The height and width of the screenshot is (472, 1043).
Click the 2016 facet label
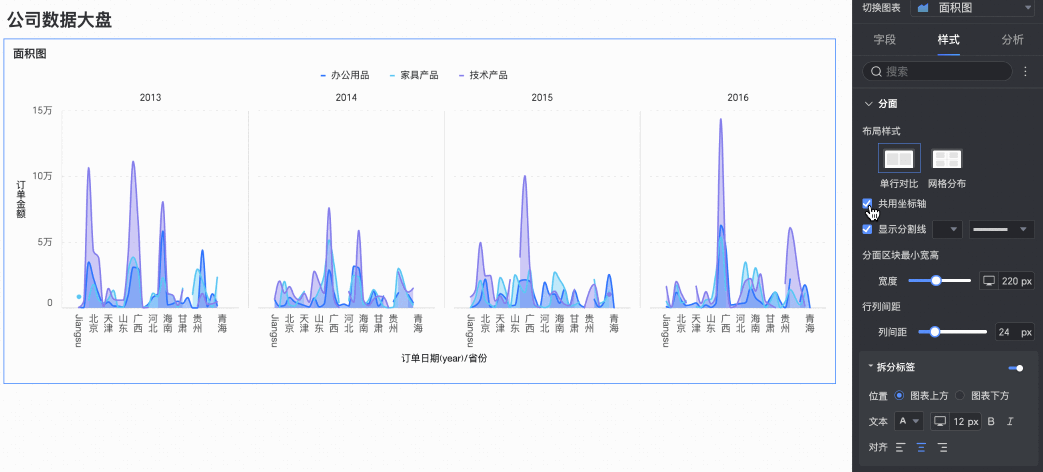pyautogui.click(x=738, y=97)
